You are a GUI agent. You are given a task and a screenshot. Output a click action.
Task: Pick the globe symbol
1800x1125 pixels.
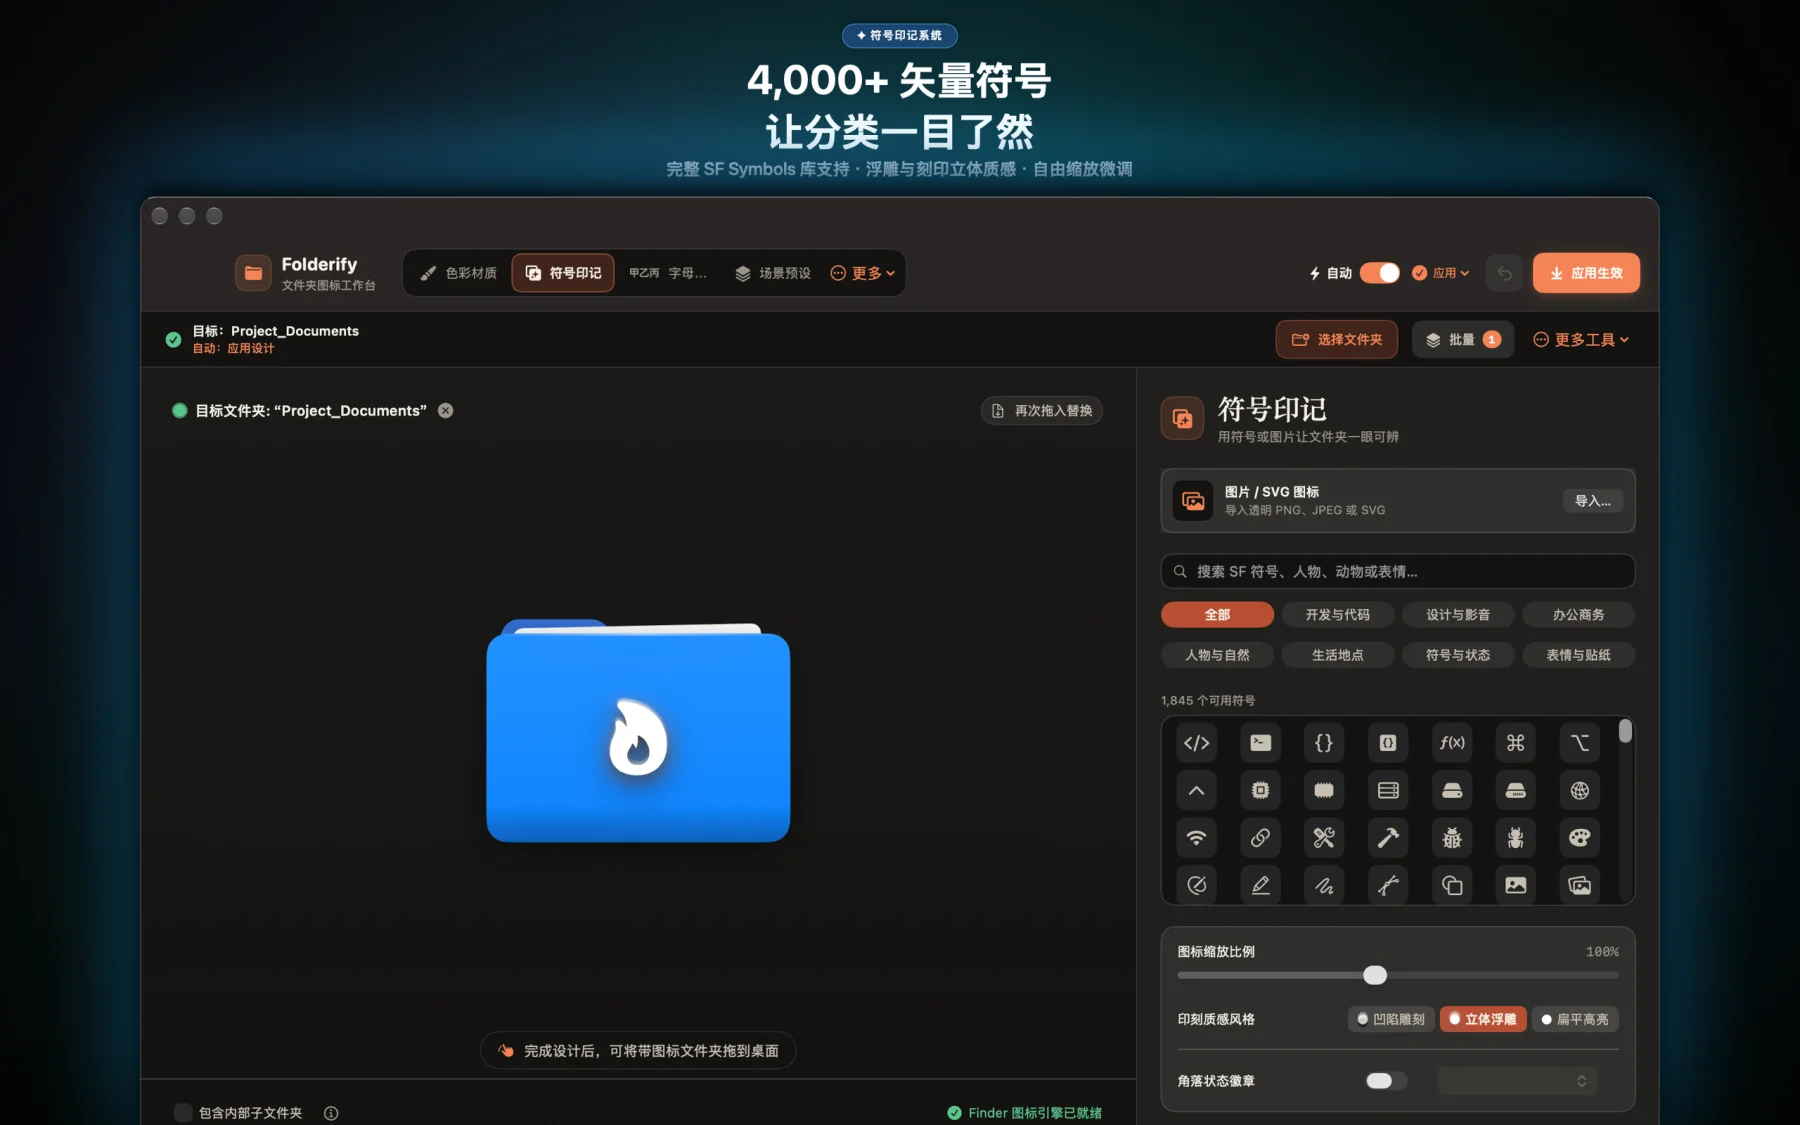point(1580,790)
